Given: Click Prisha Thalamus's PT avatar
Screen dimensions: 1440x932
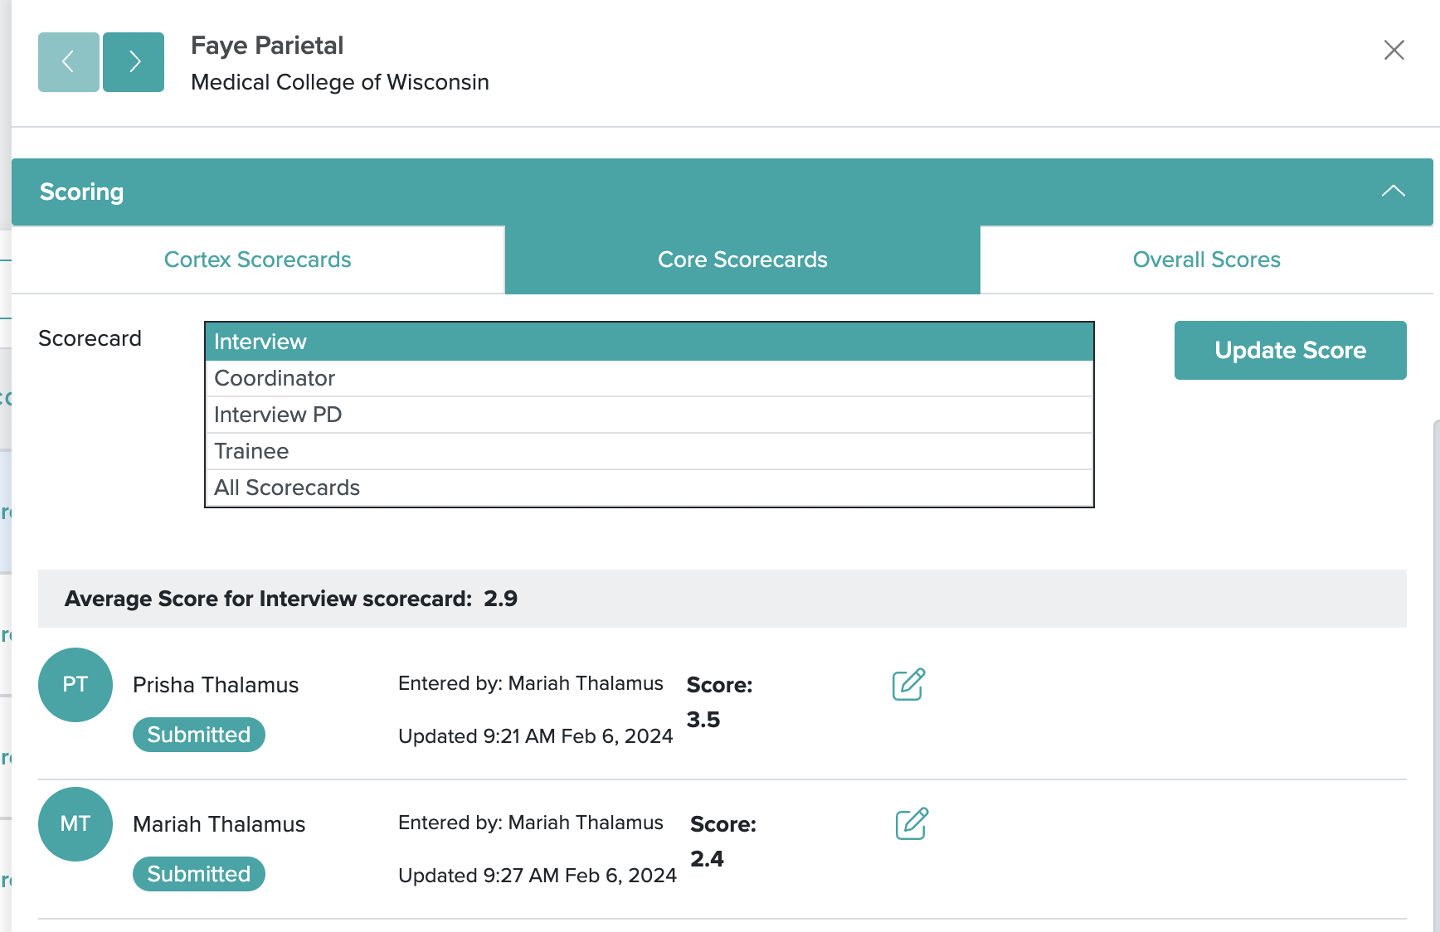Looking at the screenshot, I should point(75,685).
